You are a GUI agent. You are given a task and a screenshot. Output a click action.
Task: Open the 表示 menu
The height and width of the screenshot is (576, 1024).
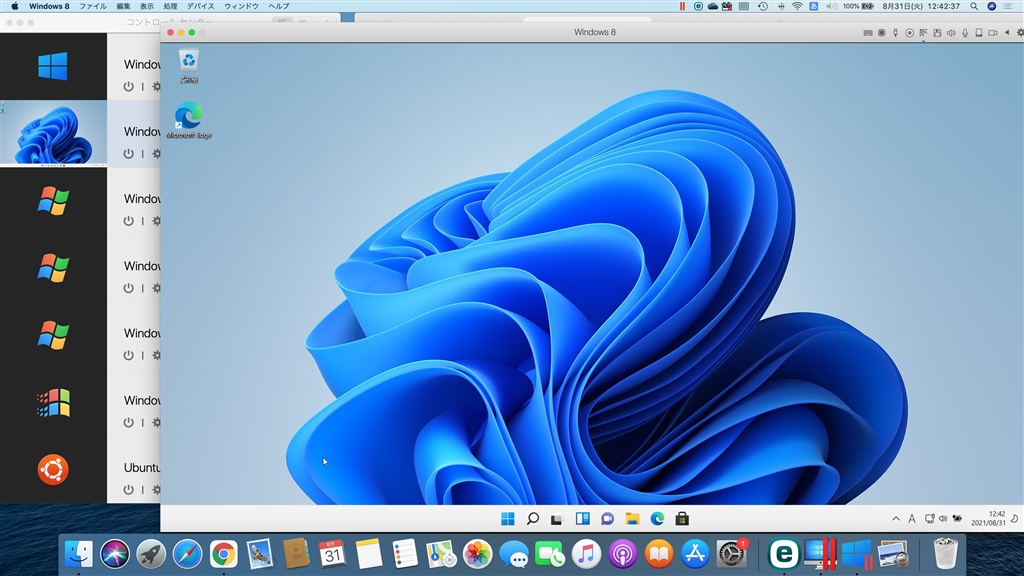pyautogui.click(x=147, y=6)
